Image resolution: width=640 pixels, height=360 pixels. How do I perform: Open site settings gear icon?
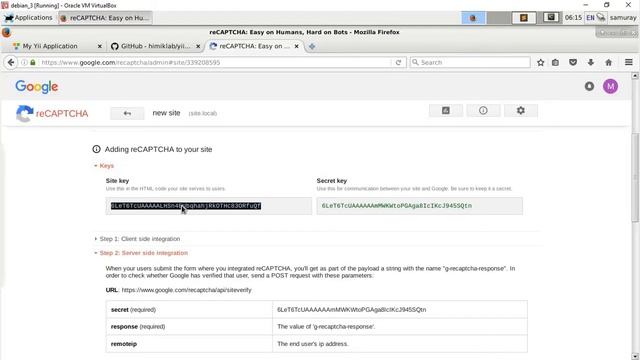521,110
